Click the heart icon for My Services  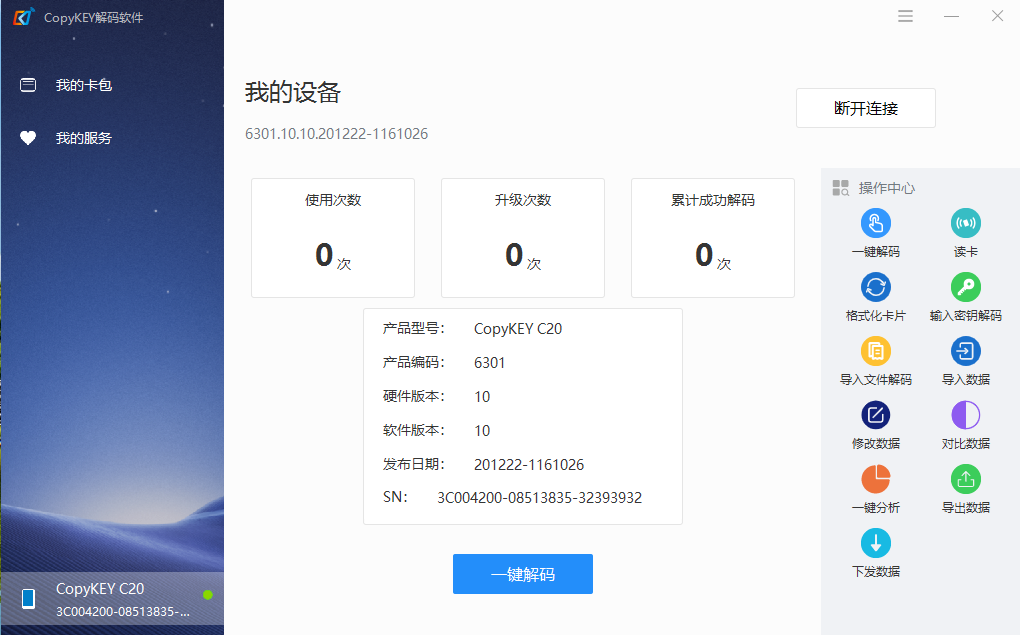(x=28, y=138)
